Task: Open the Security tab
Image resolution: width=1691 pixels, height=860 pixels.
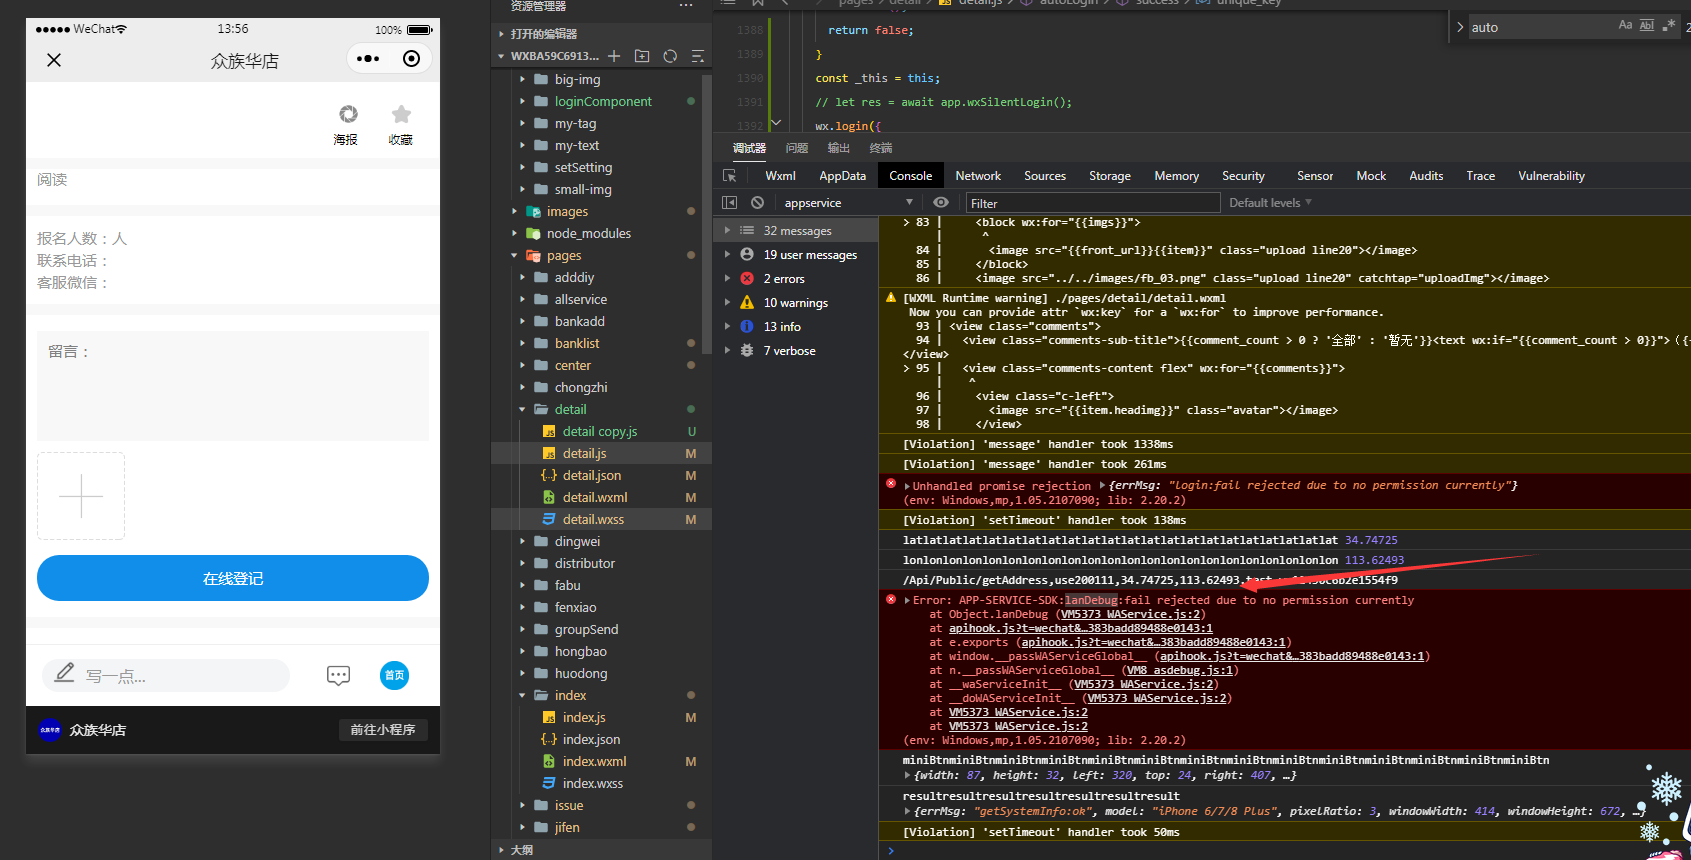Action: click(x=1243, y=176)
